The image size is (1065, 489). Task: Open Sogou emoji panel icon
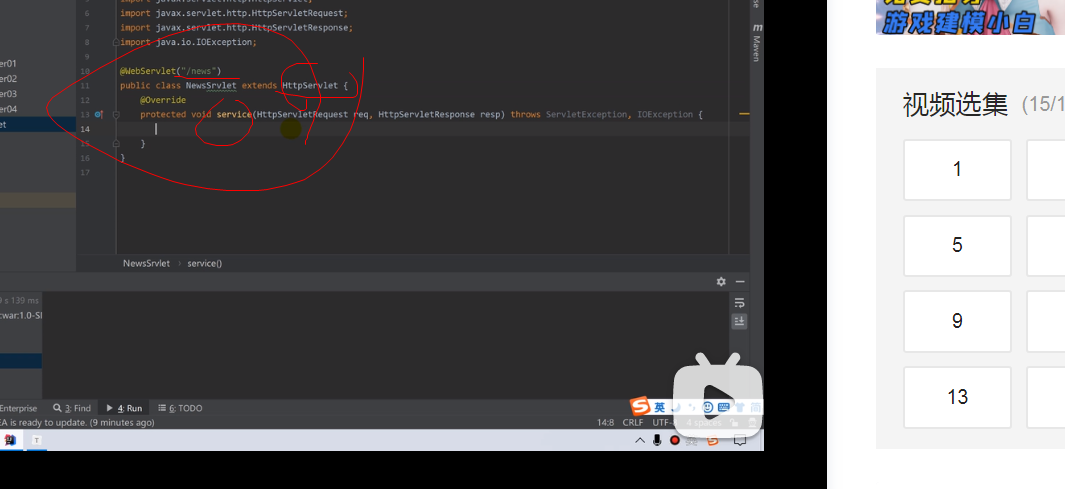coord(708,408)
